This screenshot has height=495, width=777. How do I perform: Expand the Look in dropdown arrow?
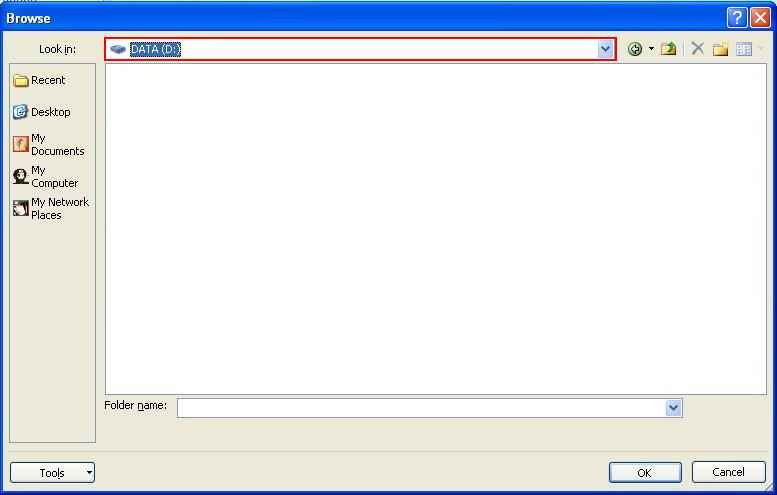[x=605, y=49]
